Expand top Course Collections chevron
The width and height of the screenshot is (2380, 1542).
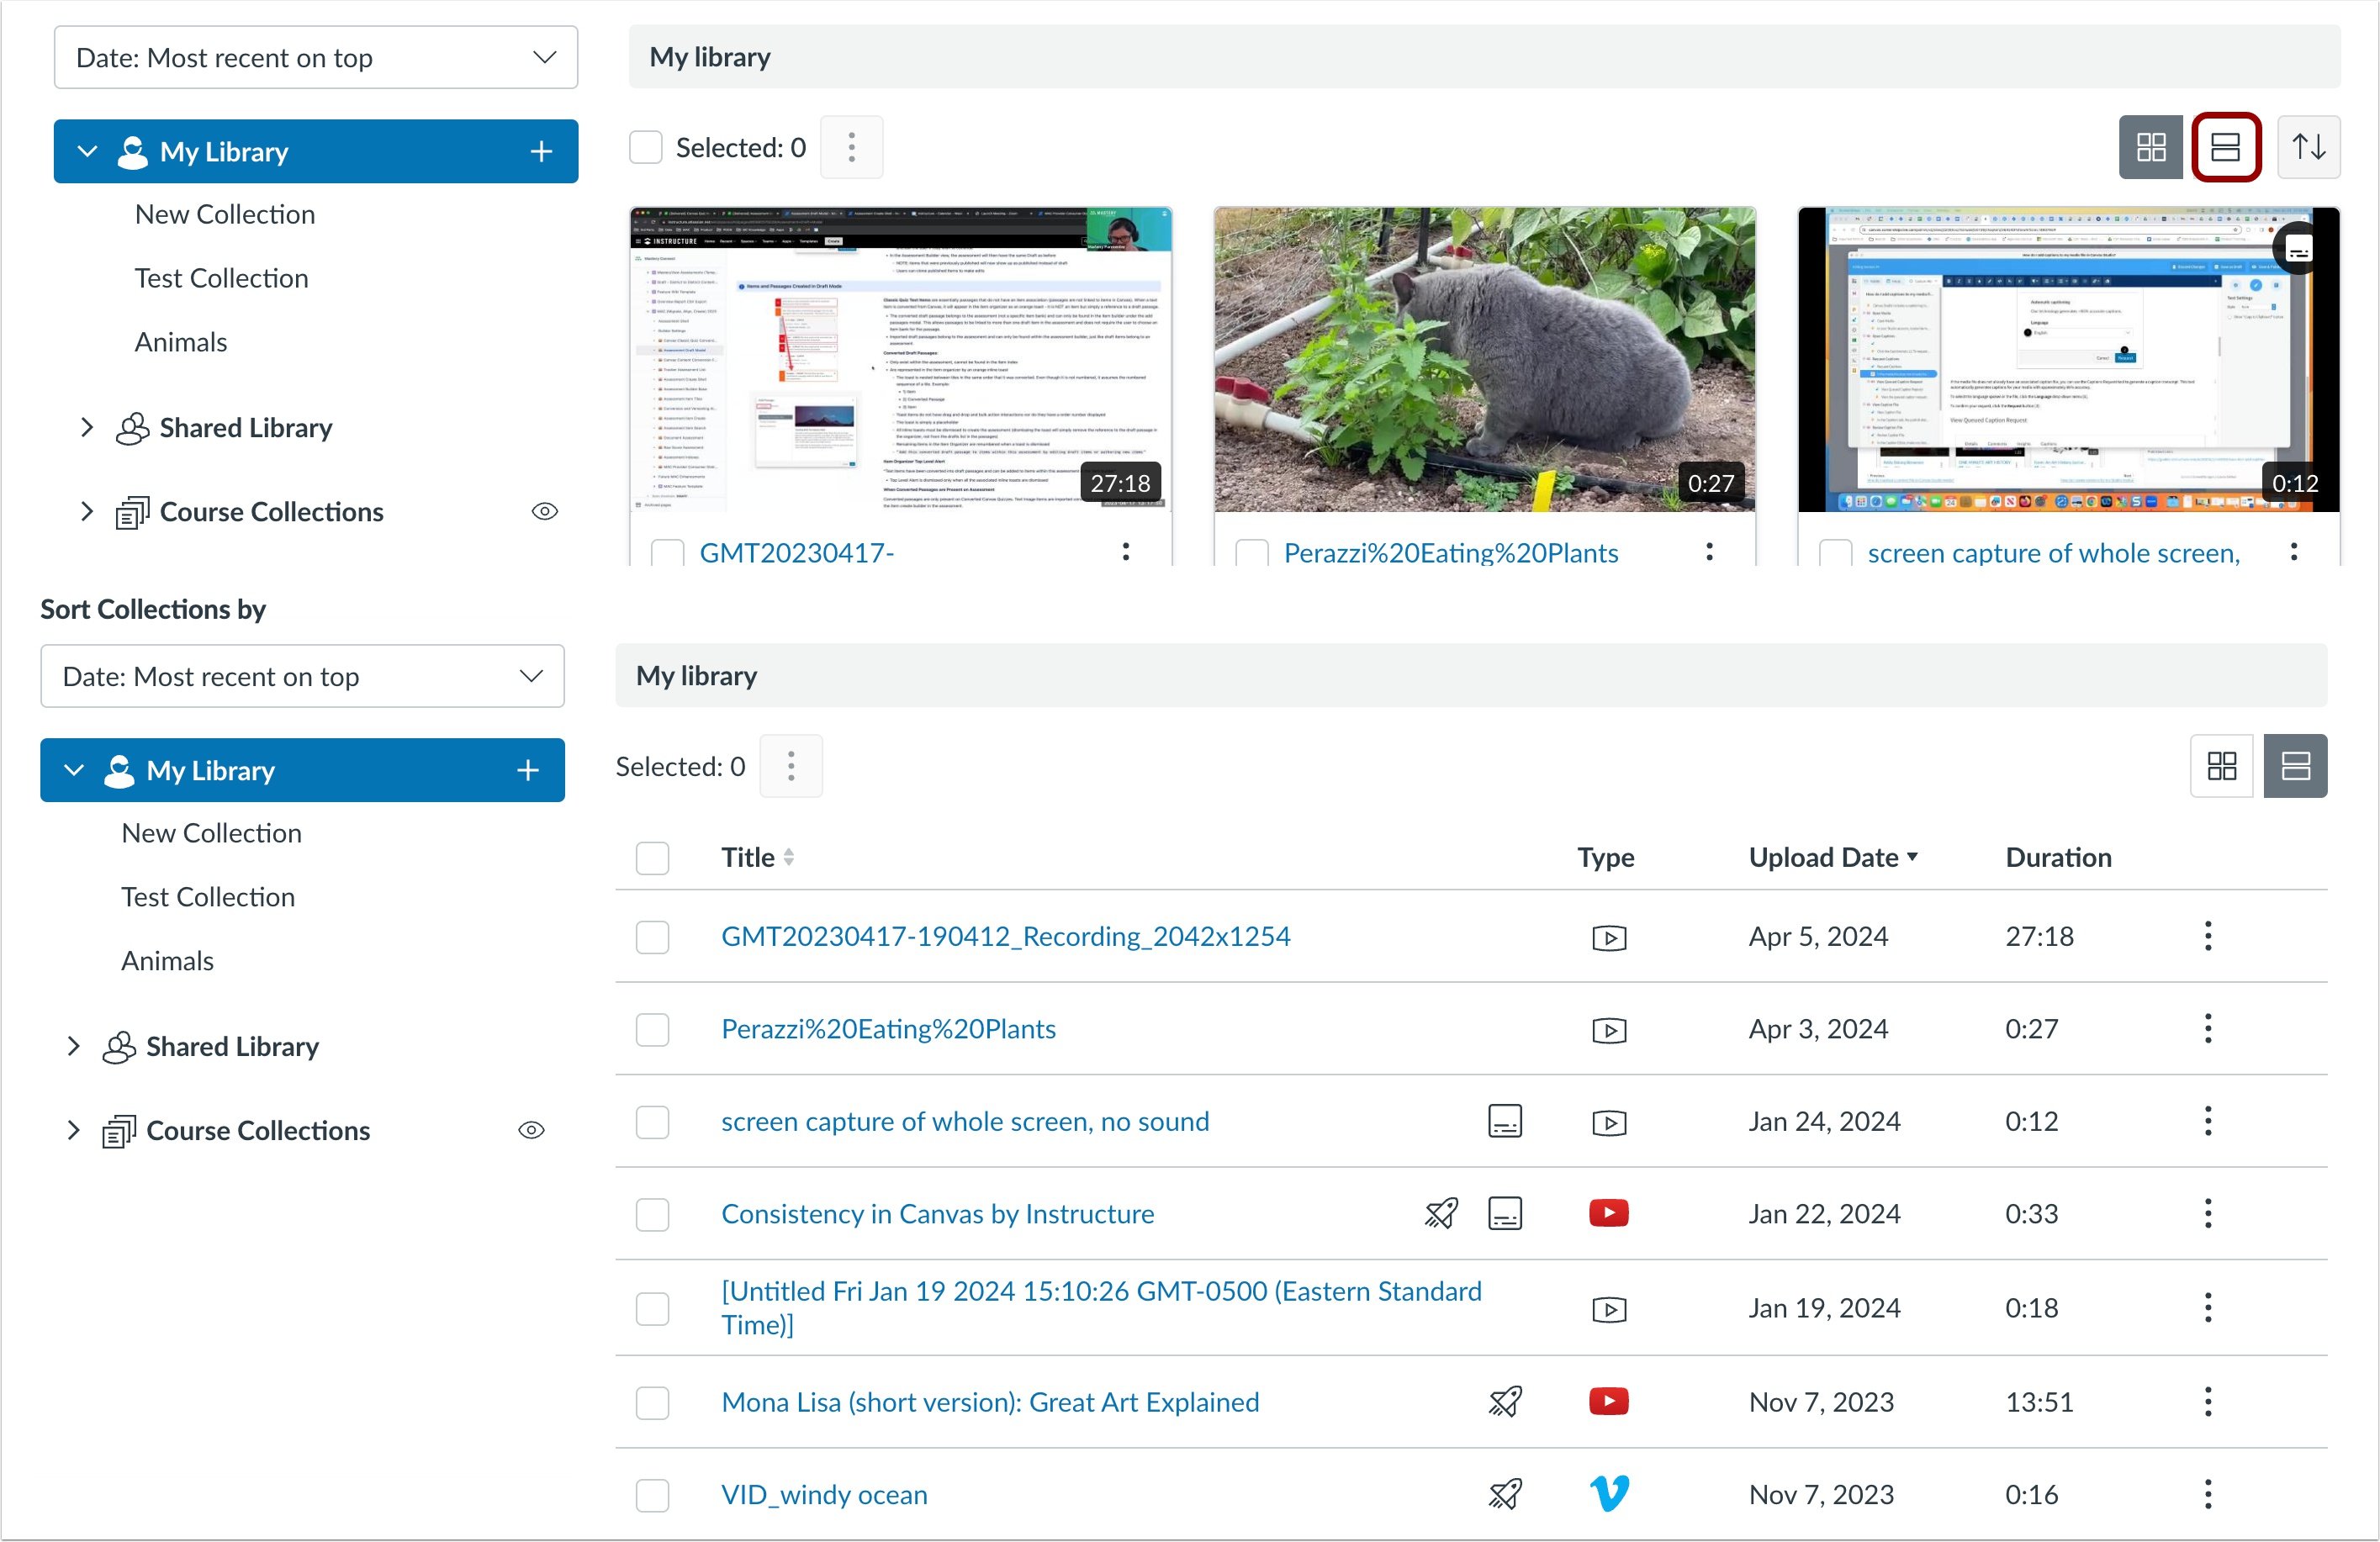point(87,512)
